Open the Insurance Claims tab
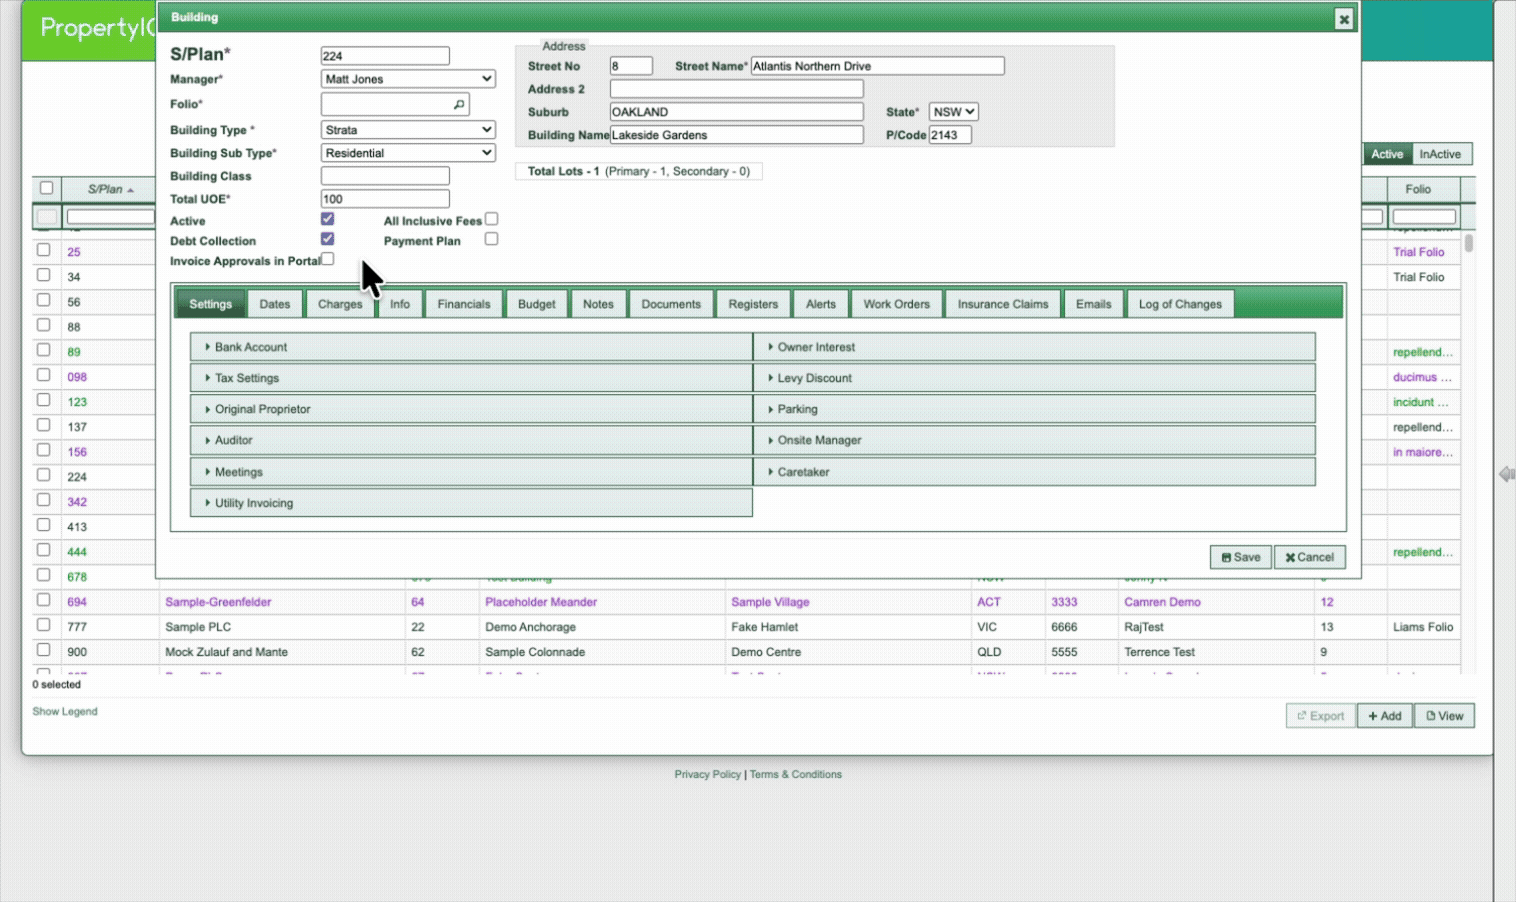 click(1003, 304)
